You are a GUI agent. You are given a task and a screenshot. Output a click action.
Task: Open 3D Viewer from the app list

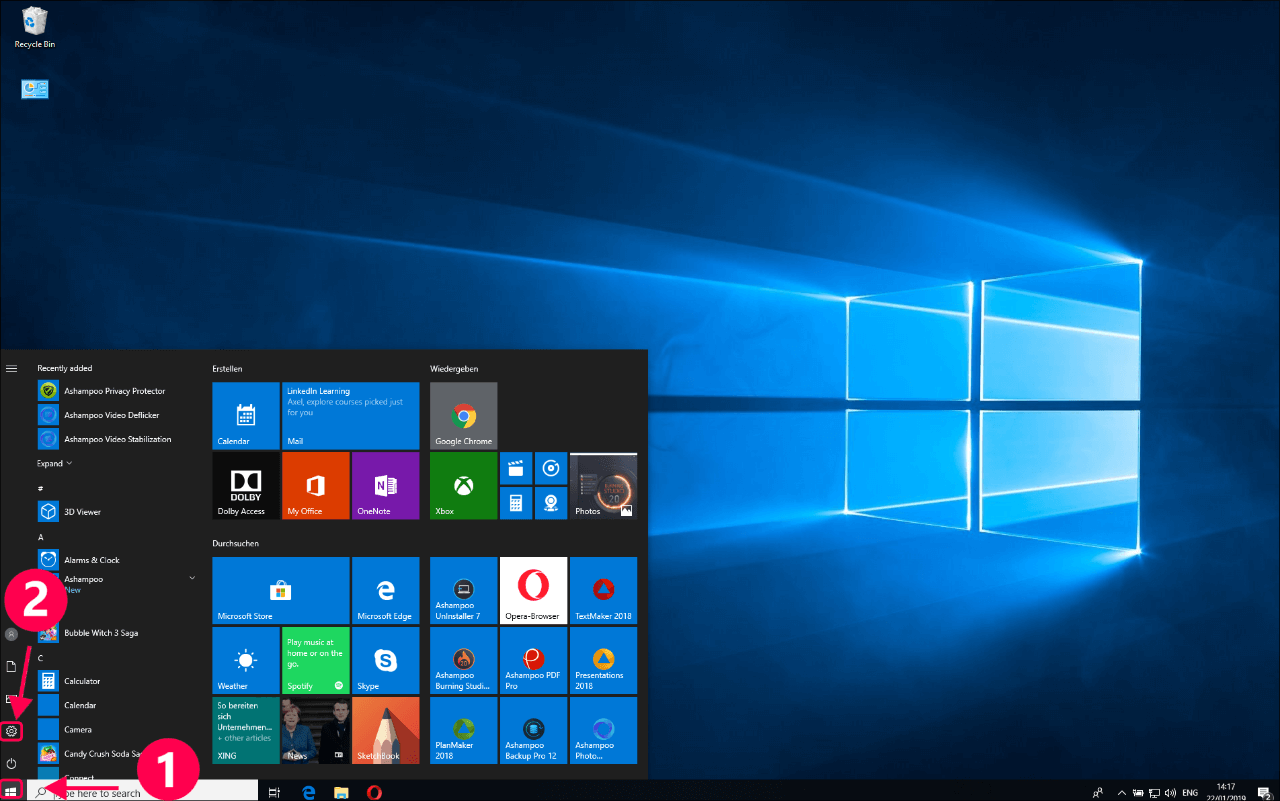[x=82, y=512]
